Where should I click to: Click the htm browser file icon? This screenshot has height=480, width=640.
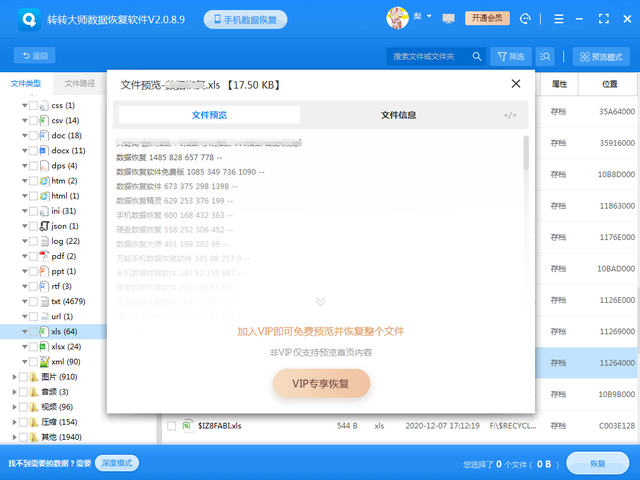(x=44, y=181)
